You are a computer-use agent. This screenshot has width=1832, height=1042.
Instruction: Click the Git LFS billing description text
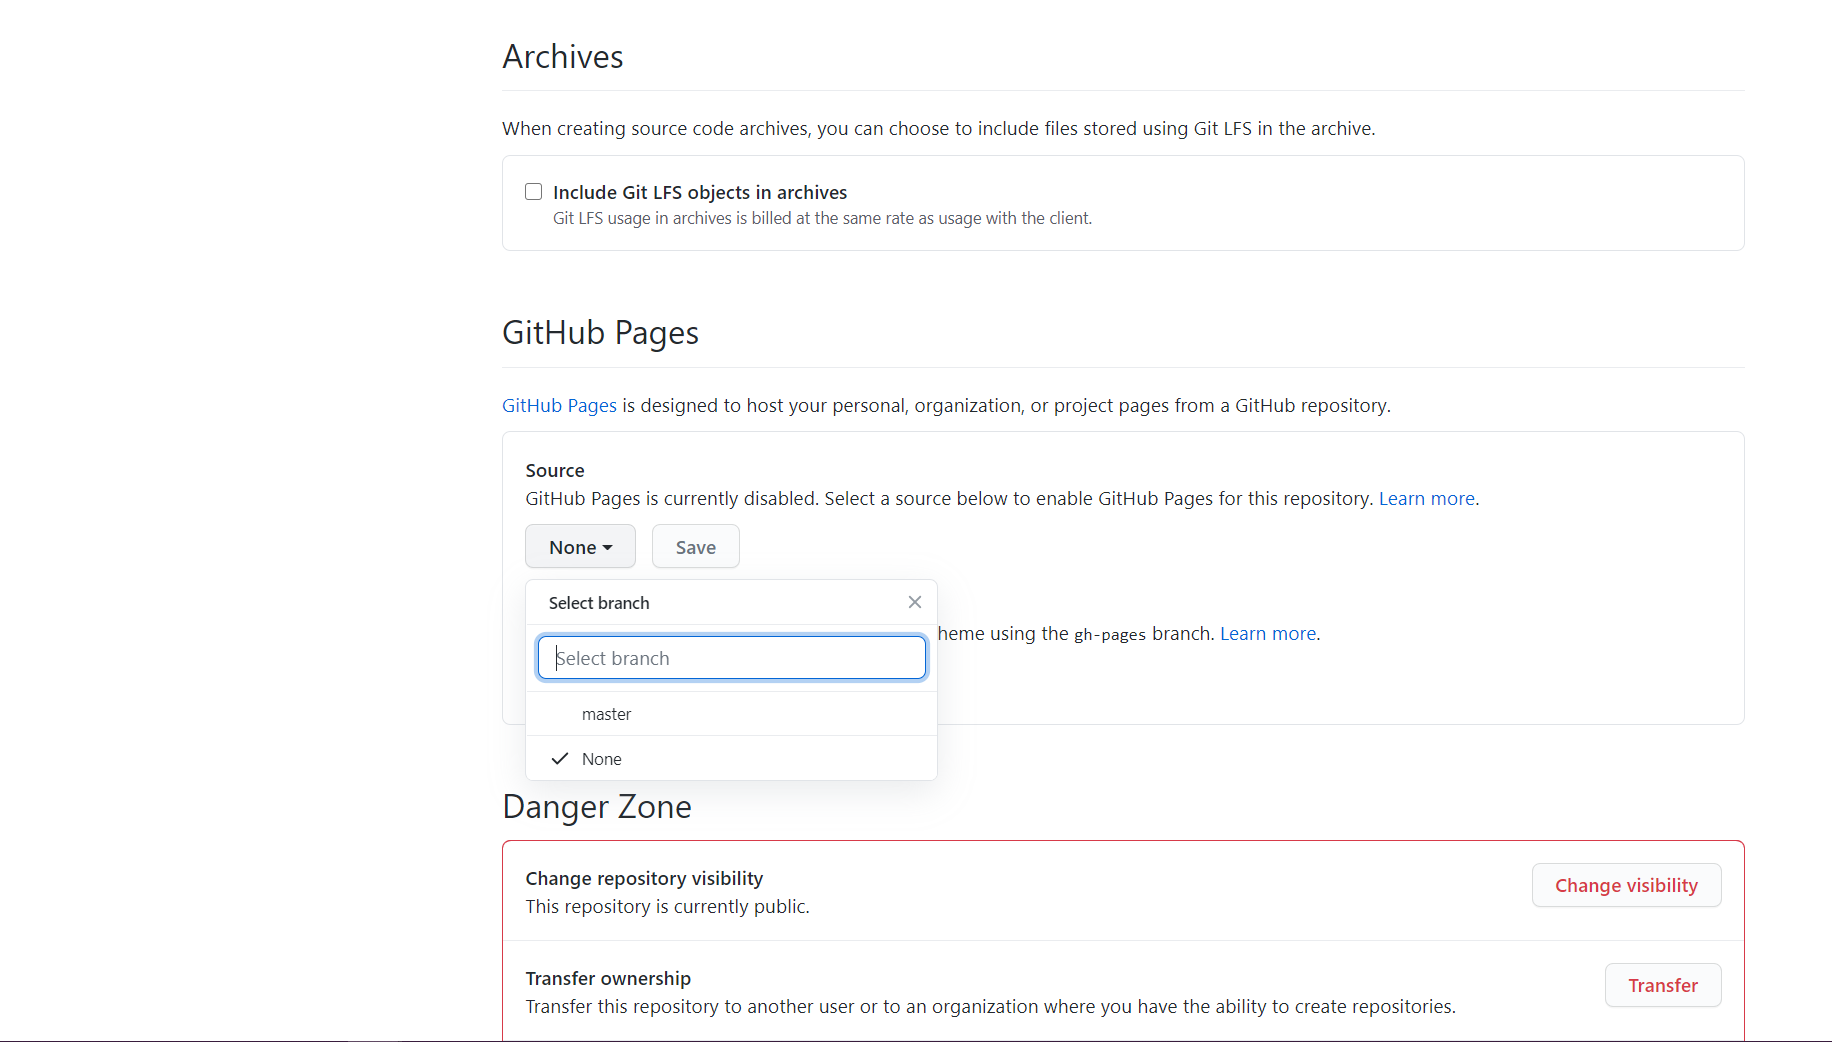(822, 219)
